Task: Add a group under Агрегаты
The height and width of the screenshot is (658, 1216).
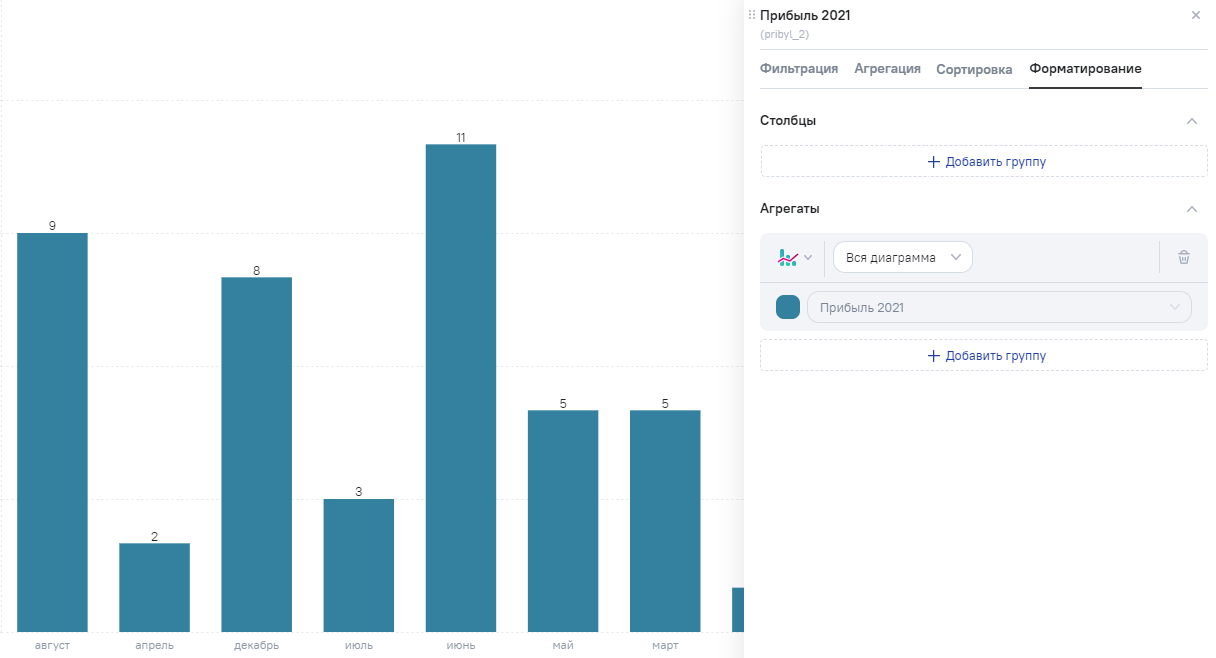Action: (984, 355)
